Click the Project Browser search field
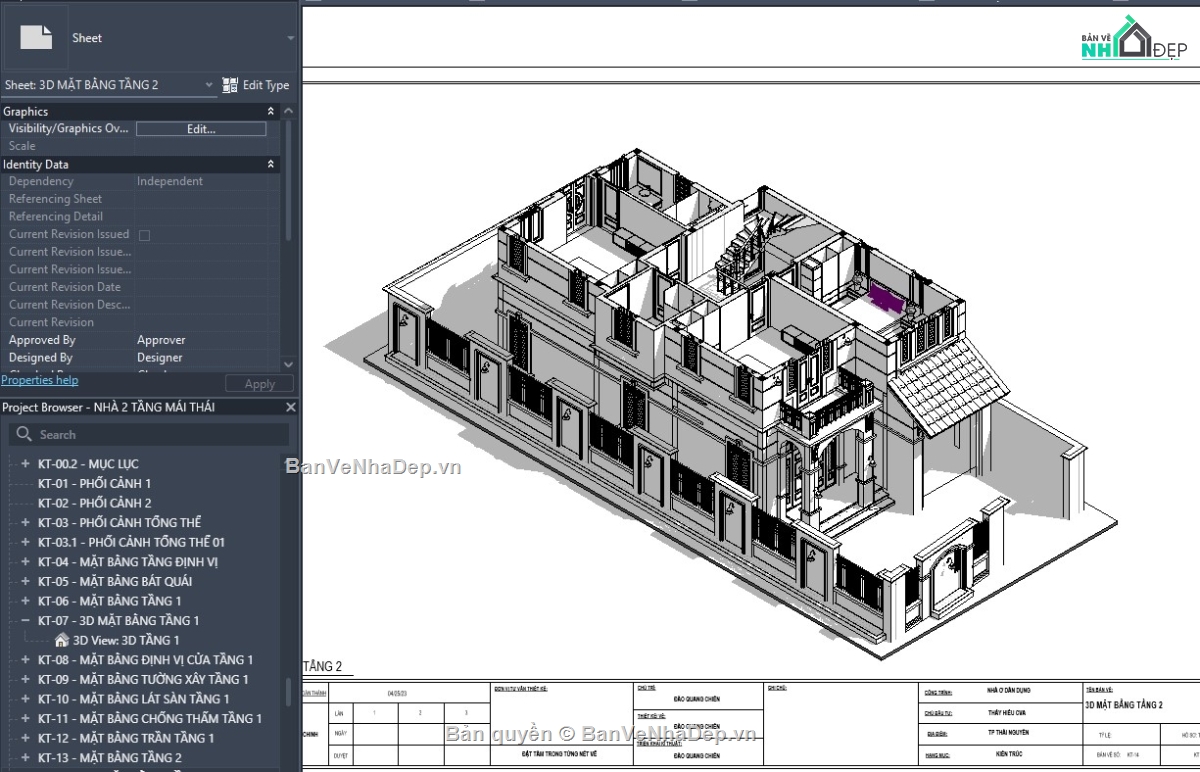The height and width of the screenshot is (772, 1200). pyautogui.click(x=150, y=434)
